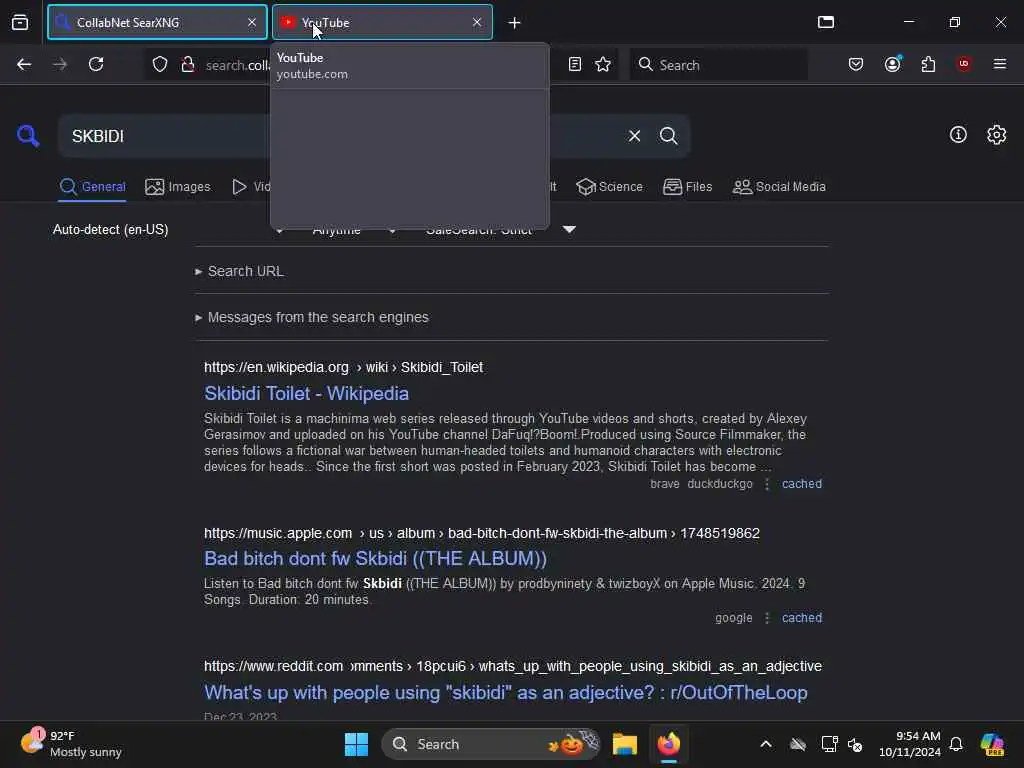This screenshot has width=1024, height=768.
Task: View site security lock information
Action: point(188,64)
